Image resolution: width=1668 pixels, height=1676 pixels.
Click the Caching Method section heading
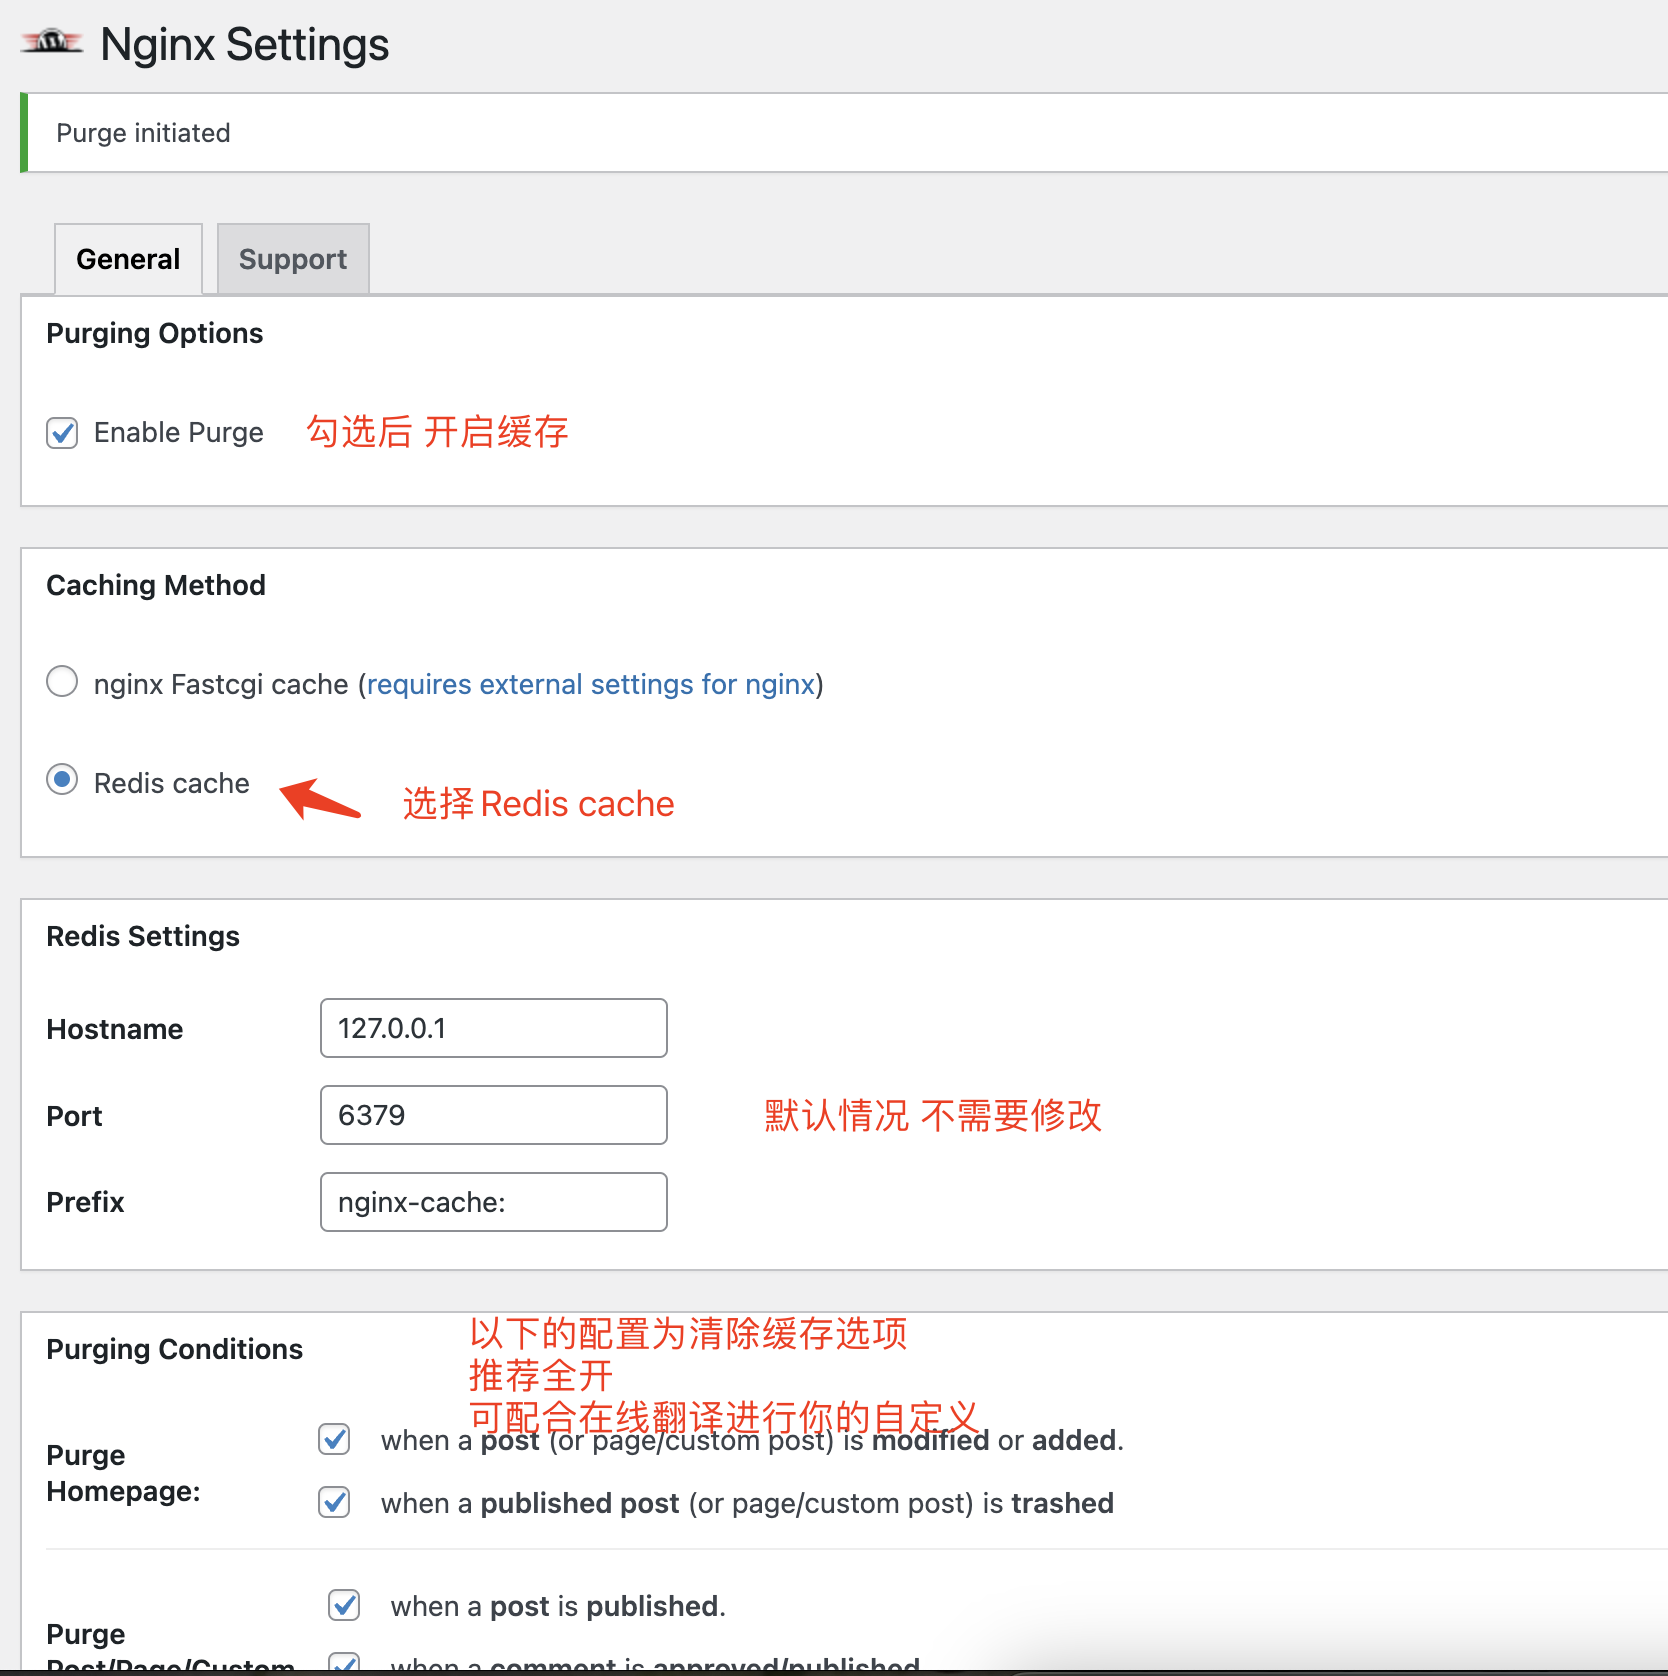156,585
